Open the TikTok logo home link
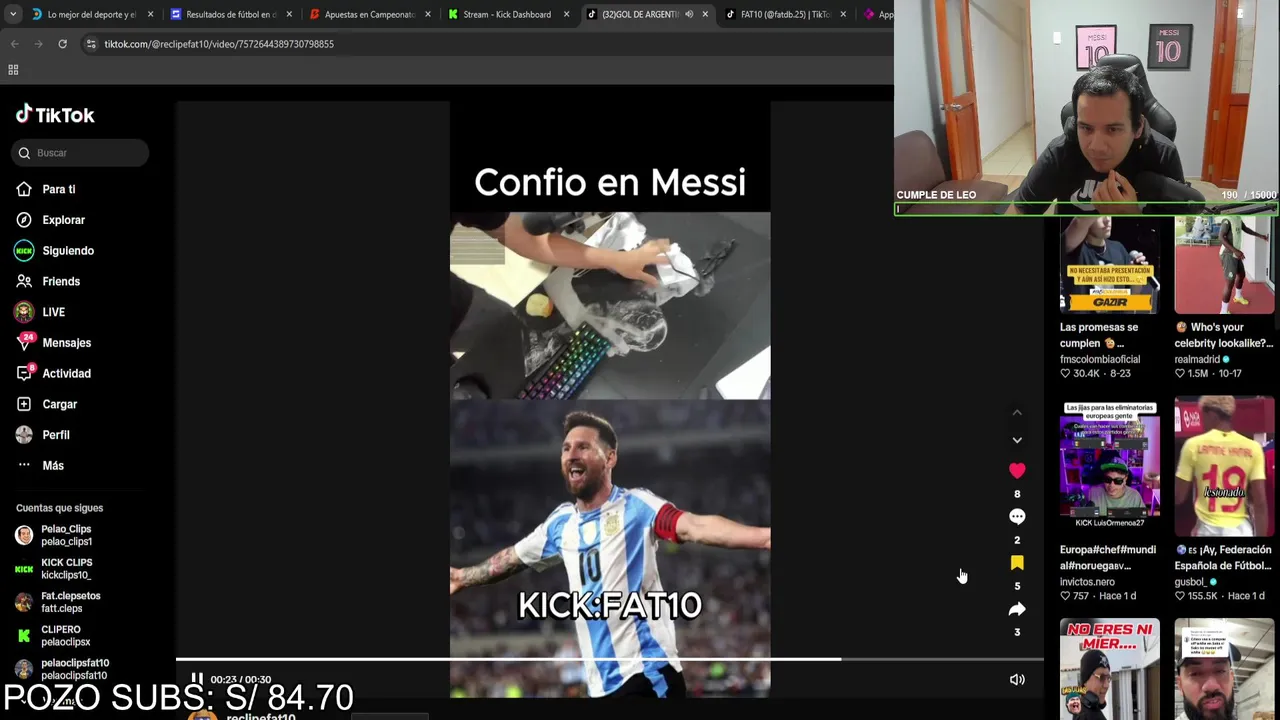1280x720 pixels. [55, 114]
